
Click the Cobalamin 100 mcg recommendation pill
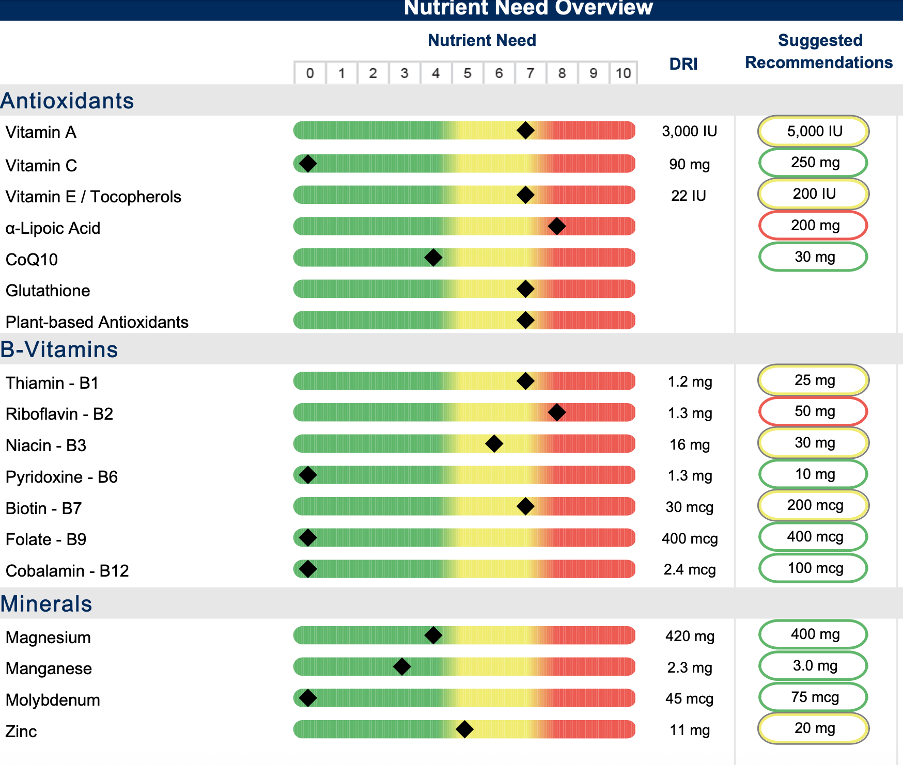[x=813, y=568]
